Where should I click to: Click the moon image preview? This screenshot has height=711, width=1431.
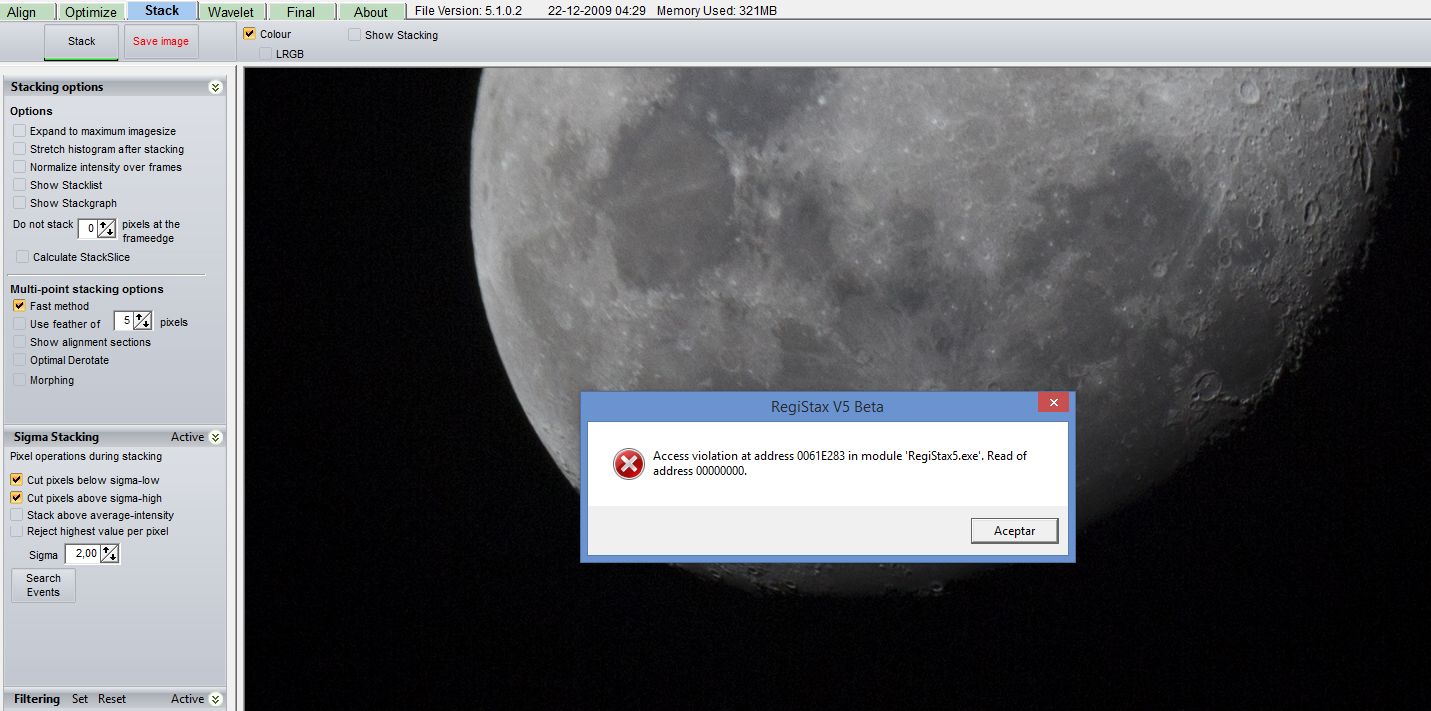837,389
